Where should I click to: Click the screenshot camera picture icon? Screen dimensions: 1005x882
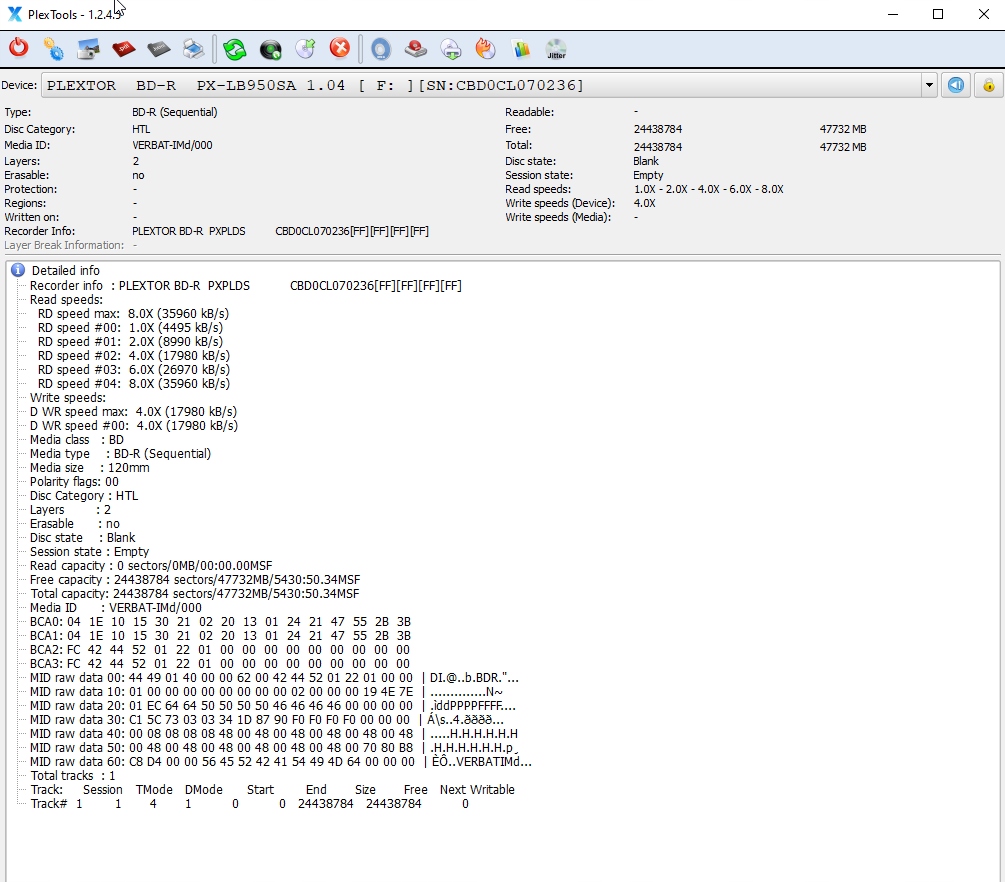coord(88,49)
